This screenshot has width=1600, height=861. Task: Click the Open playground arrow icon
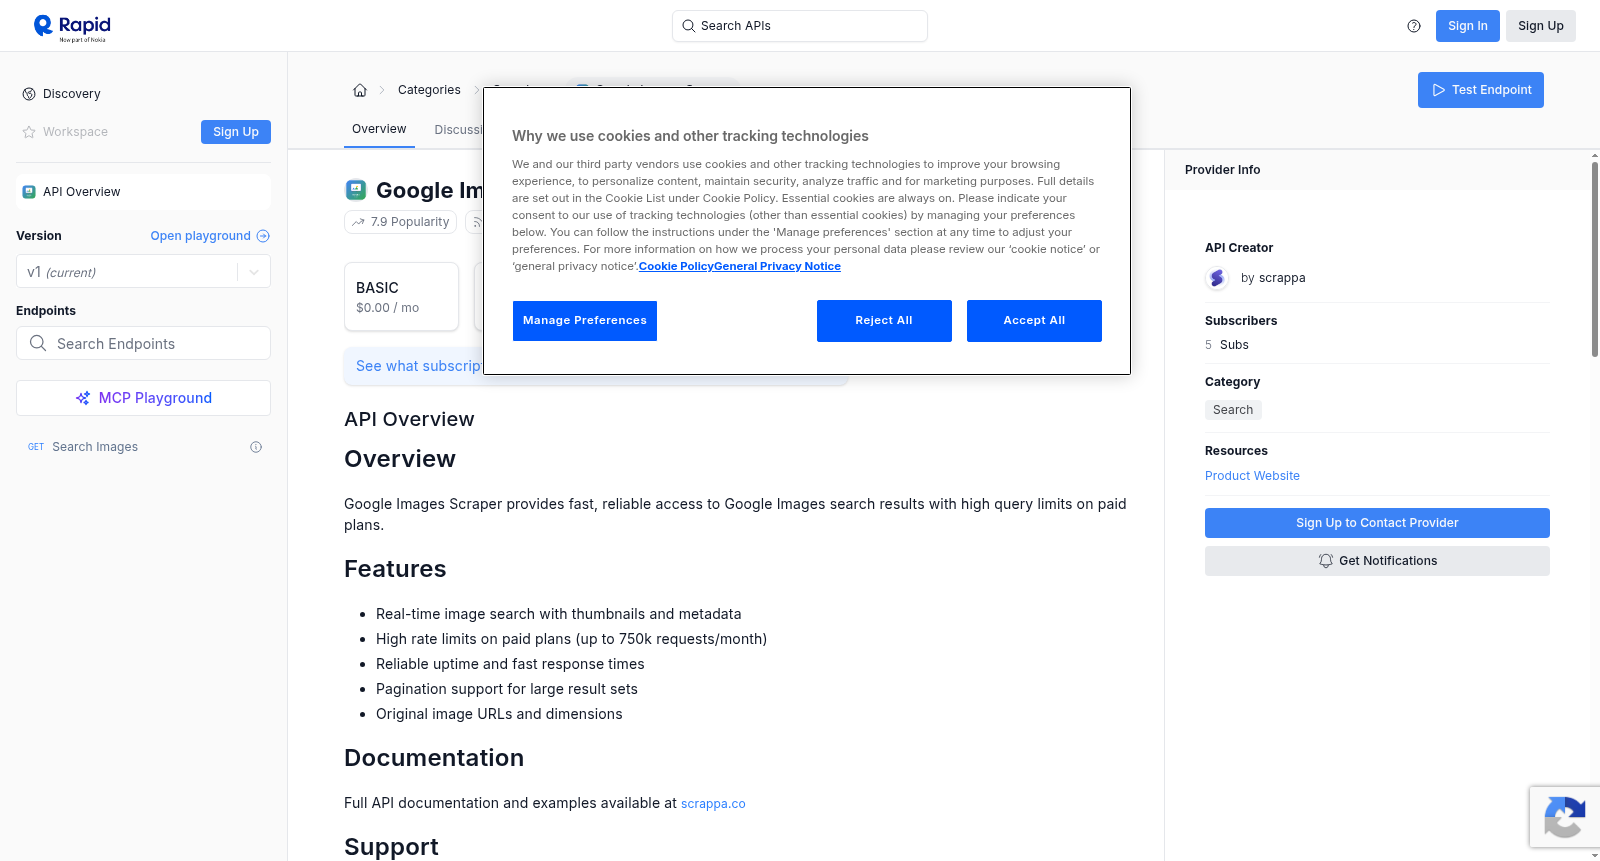tap(263, 236)
